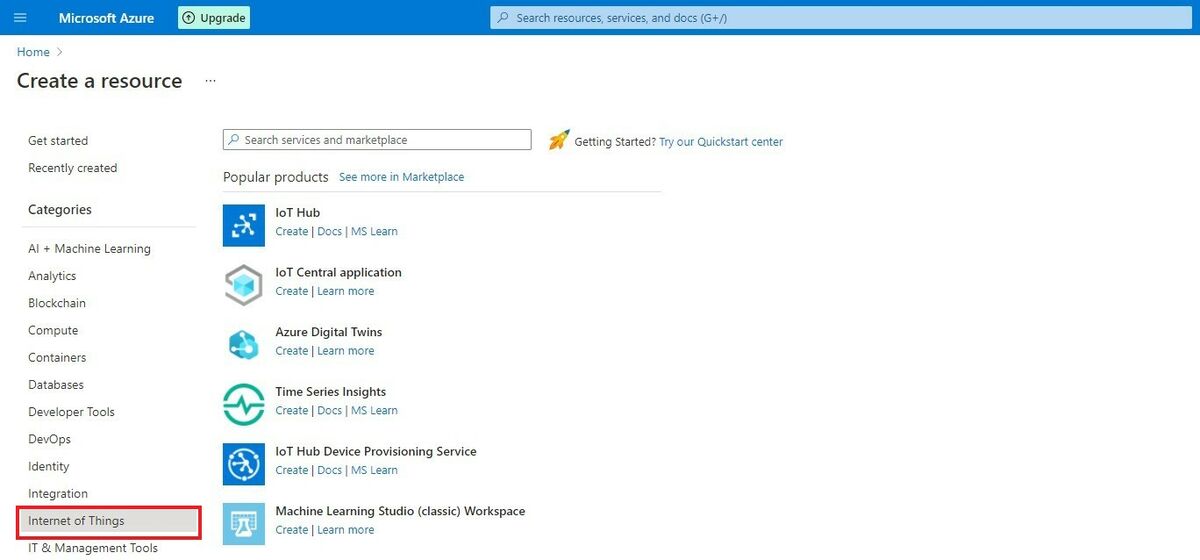Click Machine Learning Studio Workspace icon
The width and height of the screenshot is (1200, 560).
(243, 524)
